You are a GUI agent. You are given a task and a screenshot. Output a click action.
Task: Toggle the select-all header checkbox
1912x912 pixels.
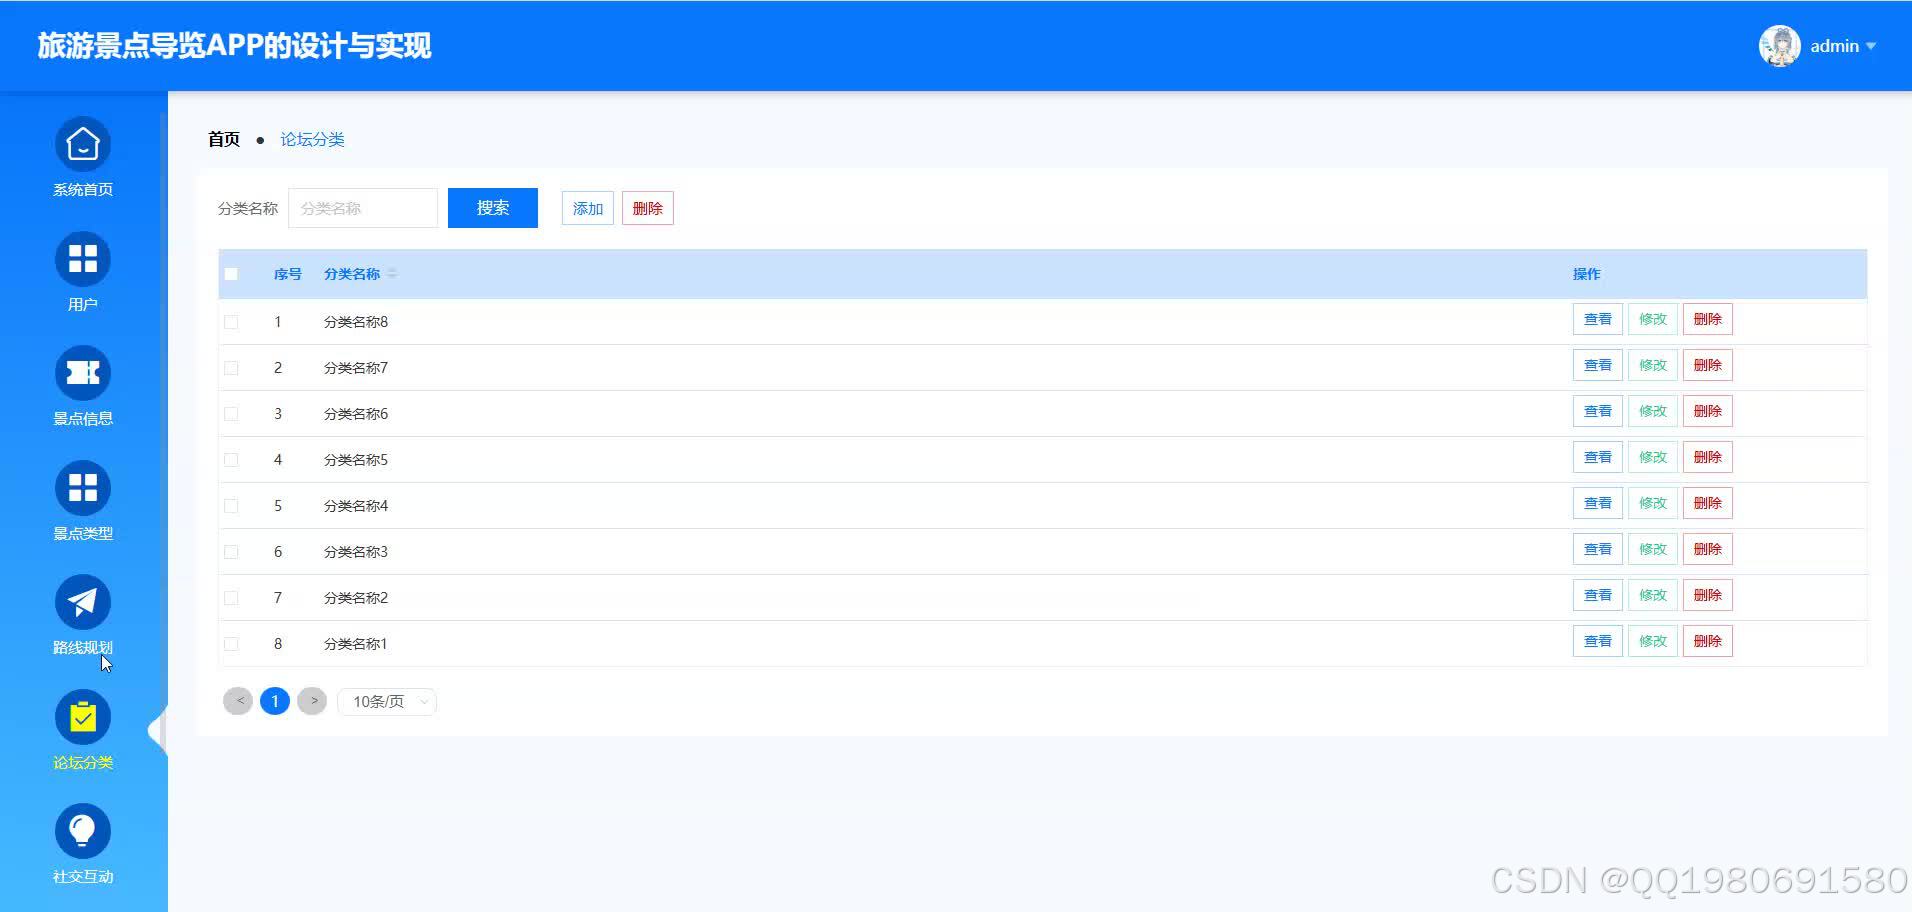click(x=231, y=274)
